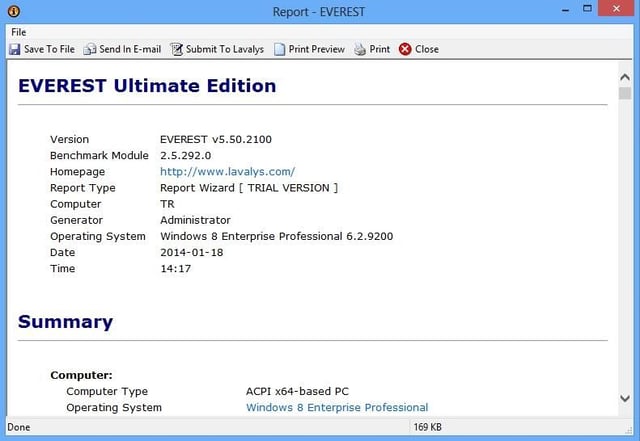Click the Send In E-mail label
Screen dimensions: 640x441
tap(130, 49)
